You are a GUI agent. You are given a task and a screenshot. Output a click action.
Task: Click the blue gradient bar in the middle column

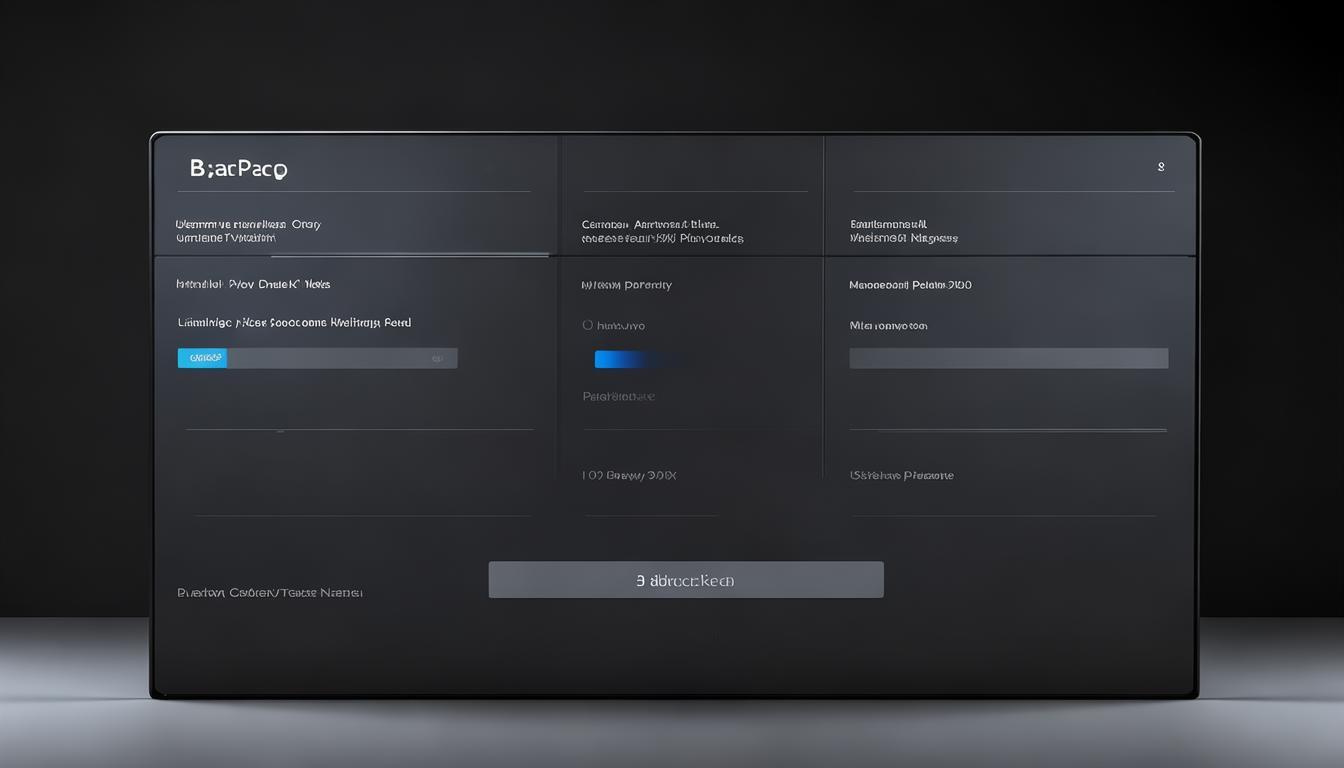[x=636, y=359]
